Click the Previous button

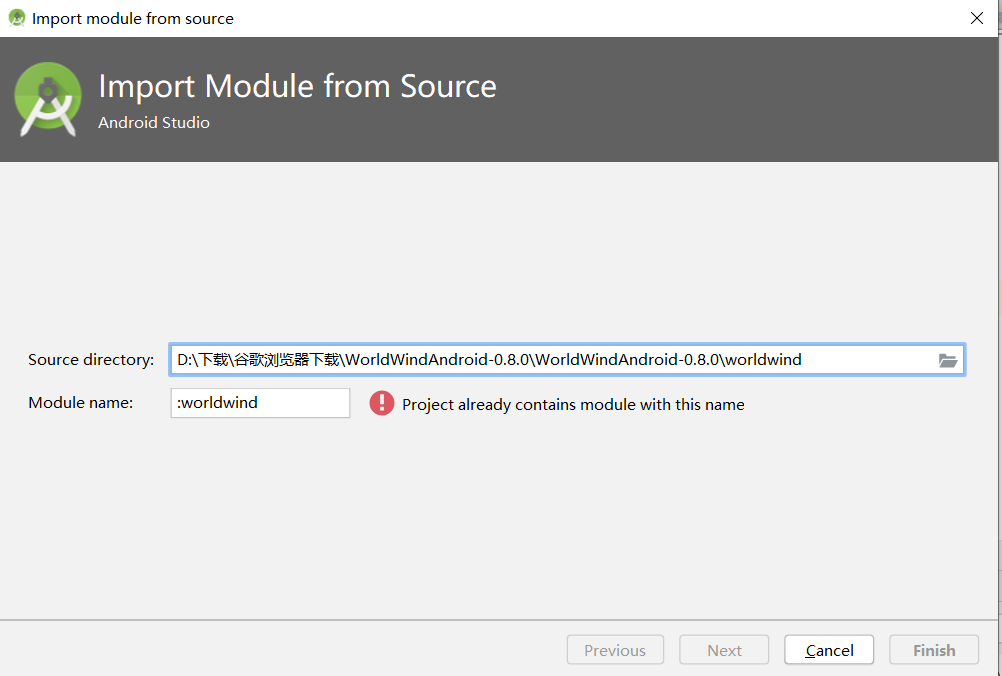pyautogui.click(x=615, y=649)
